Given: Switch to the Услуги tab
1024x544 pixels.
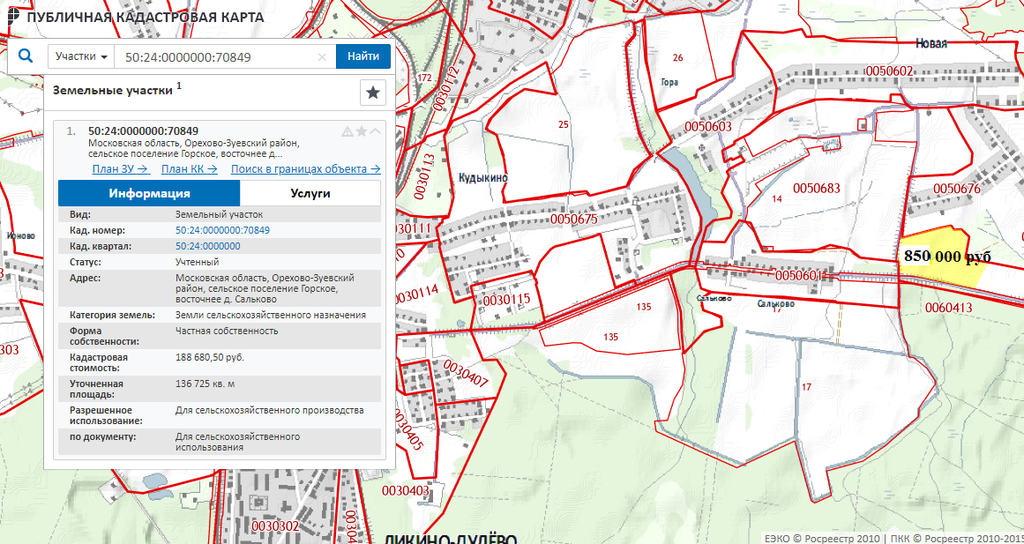Looking at the screenshot, I should click(310, 194).
